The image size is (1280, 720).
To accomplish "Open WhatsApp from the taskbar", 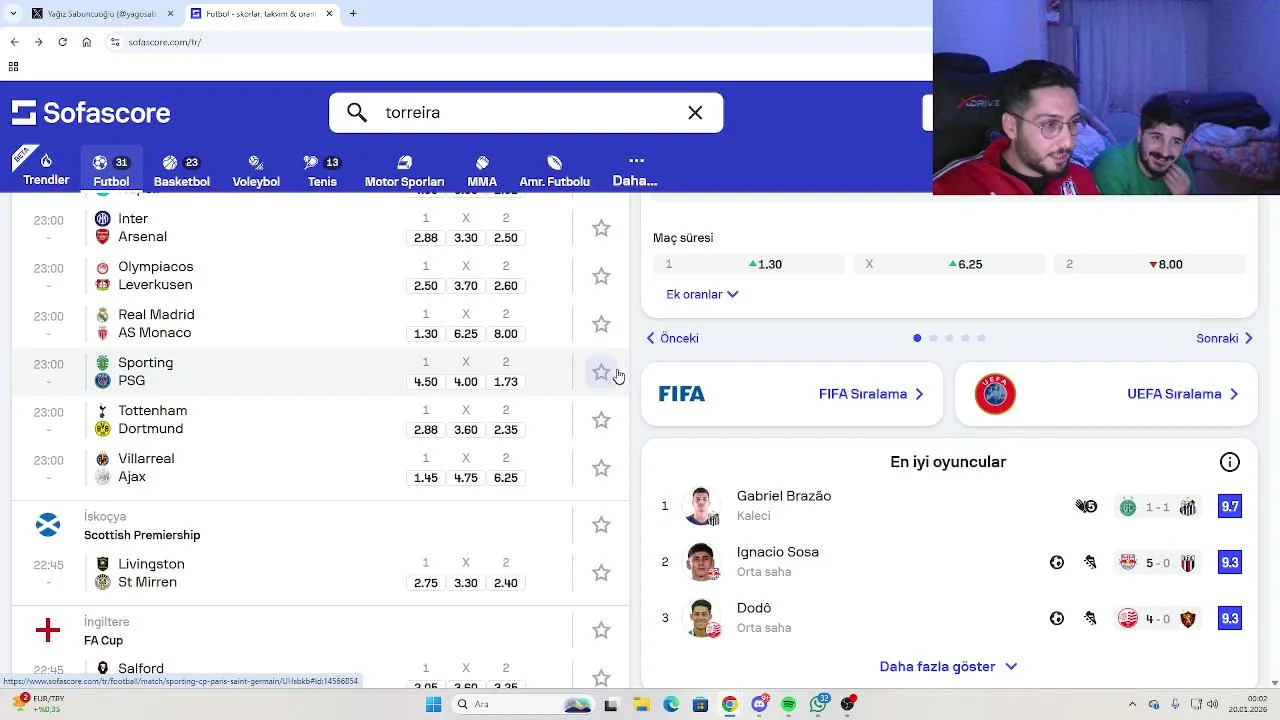I will 819,705.
